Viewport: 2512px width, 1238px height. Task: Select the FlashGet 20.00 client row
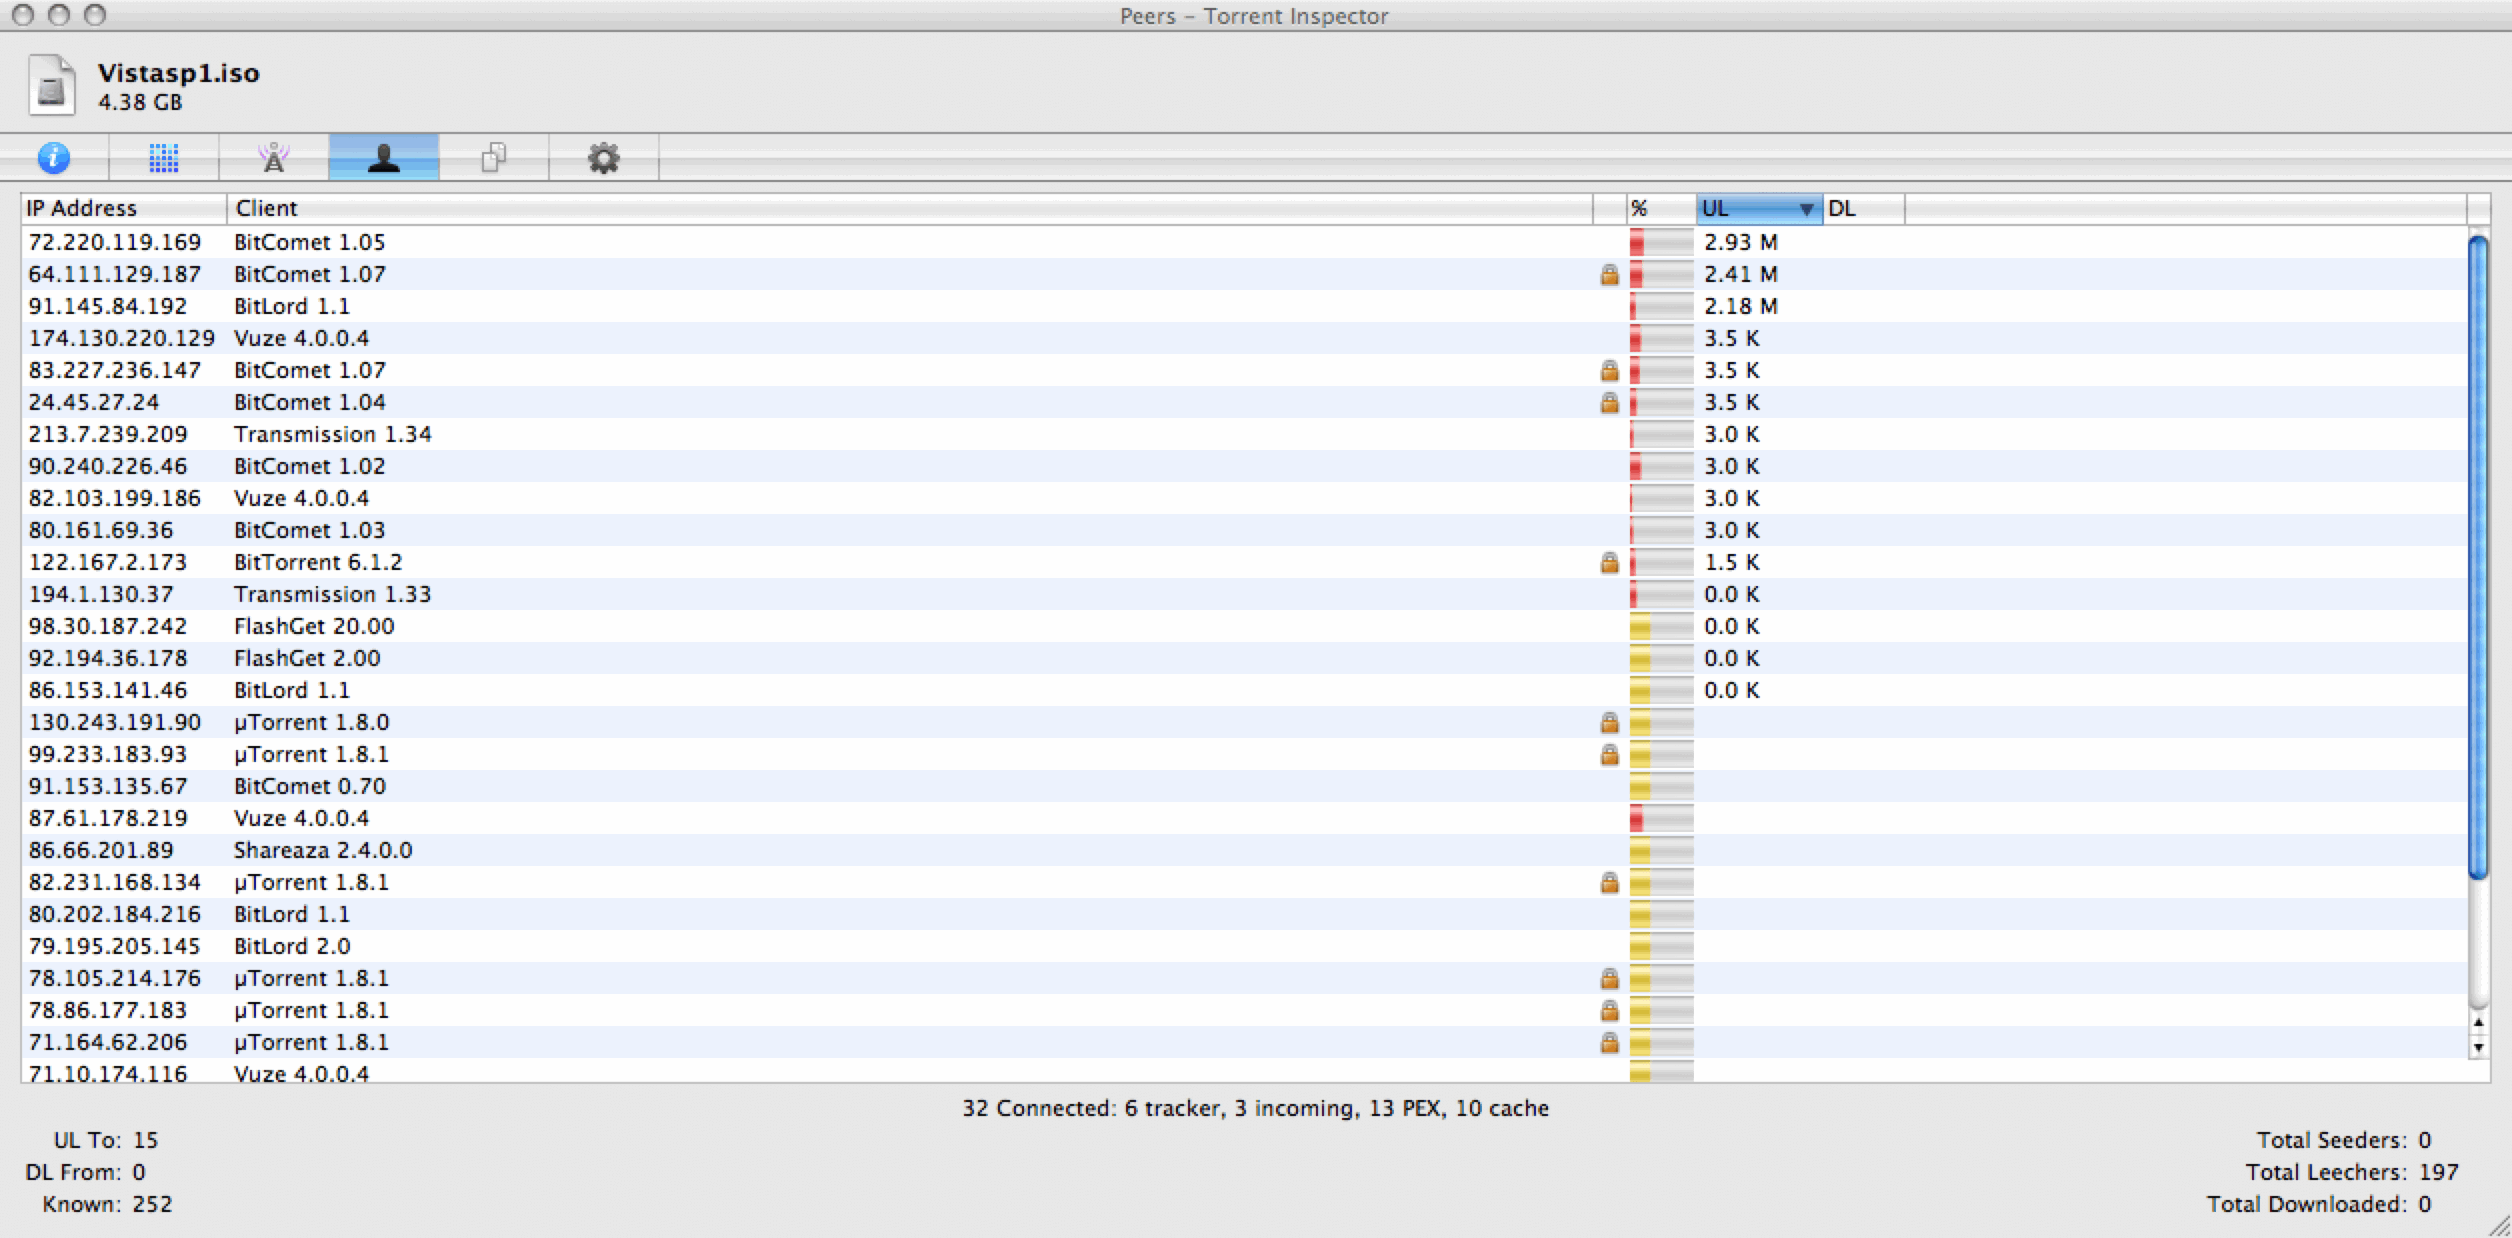[x=1244, y=626]
